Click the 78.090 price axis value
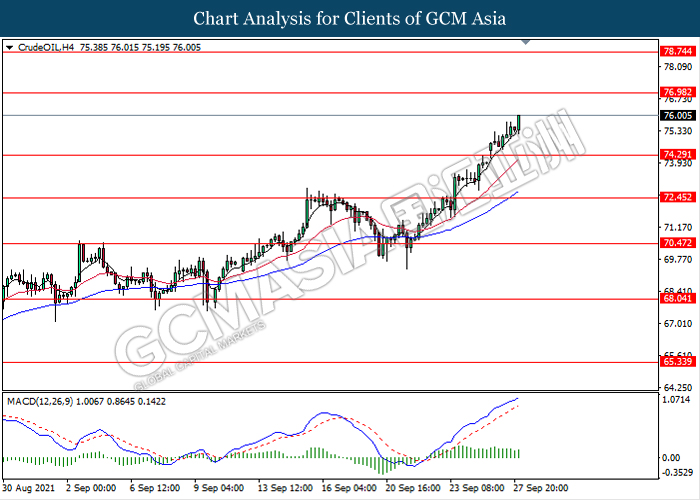 pyautogui.click(x=678, y=67)
